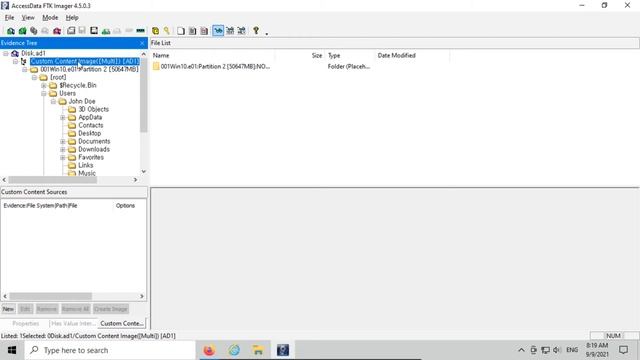
Task: Click the Add Evidence Item toolbar icon
Action: [x=11, y=31]
